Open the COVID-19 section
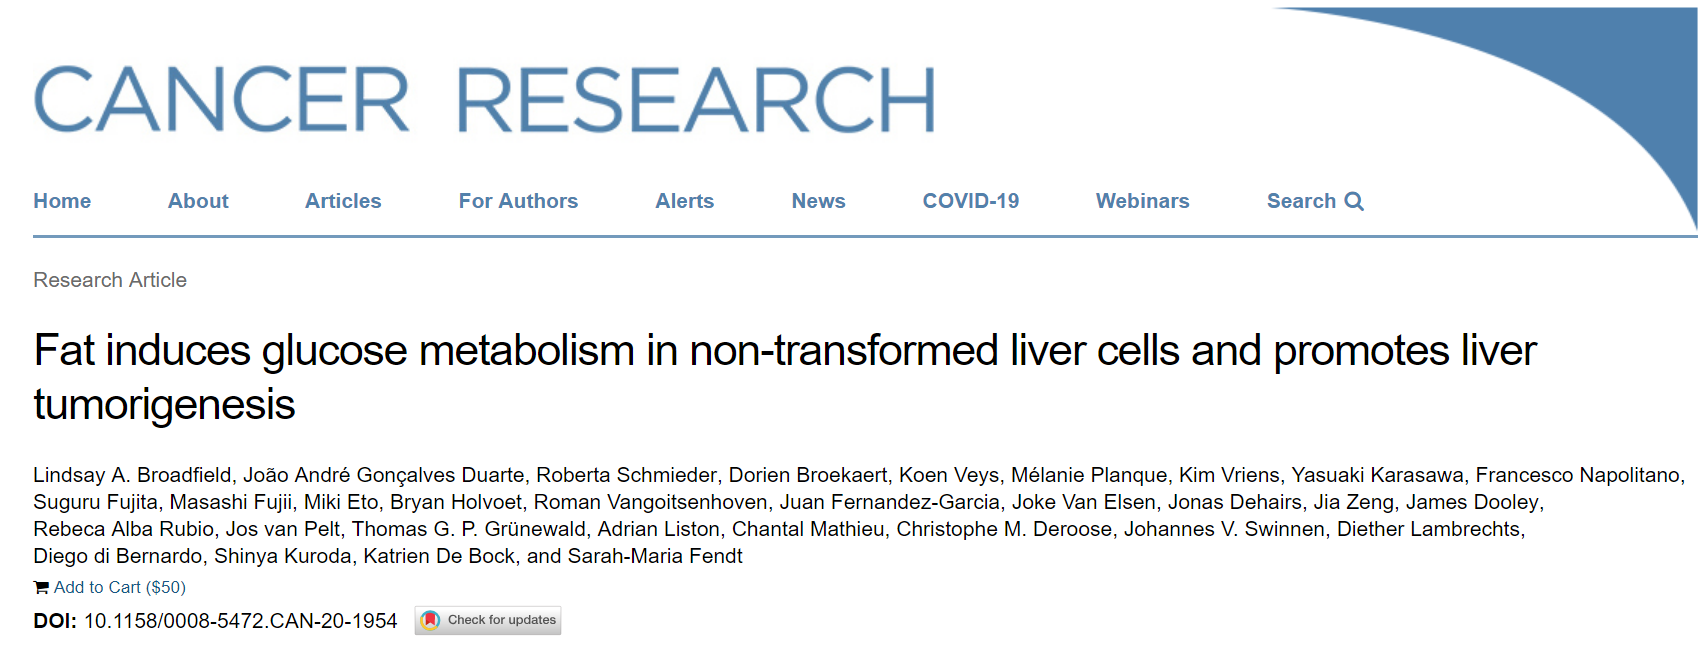 (x=970, y=201)
